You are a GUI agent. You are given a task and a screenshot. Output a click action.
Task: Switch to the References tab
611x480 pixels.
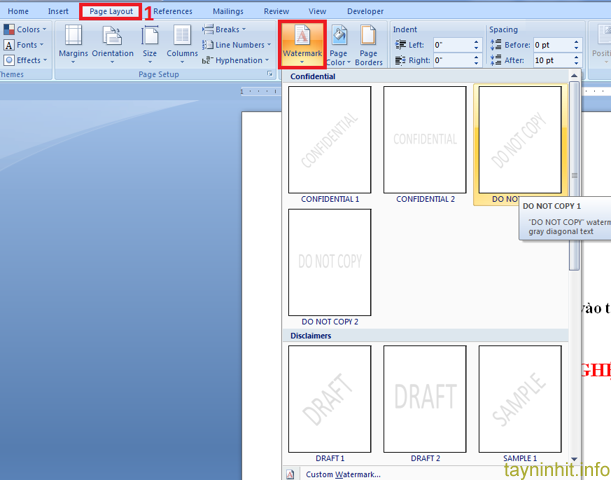pos(172,11)
